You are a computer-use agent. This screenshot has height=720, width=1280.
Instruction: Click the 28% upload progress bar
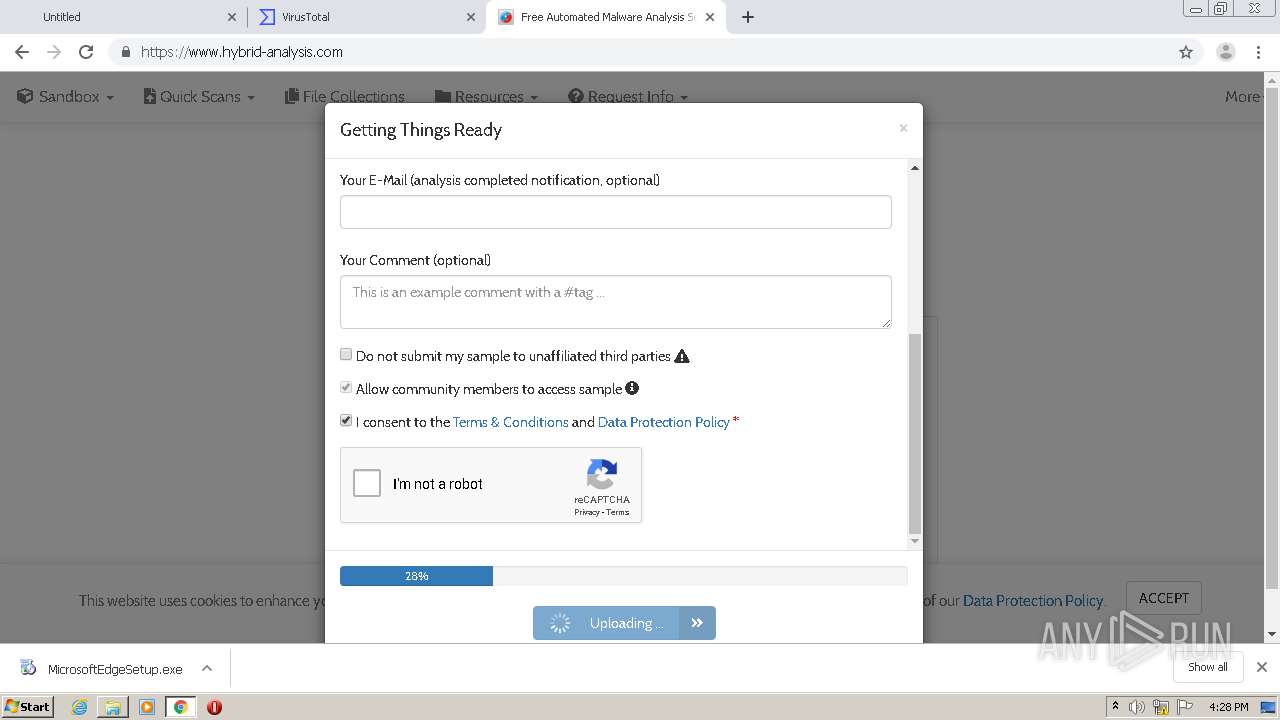point(623,576)
